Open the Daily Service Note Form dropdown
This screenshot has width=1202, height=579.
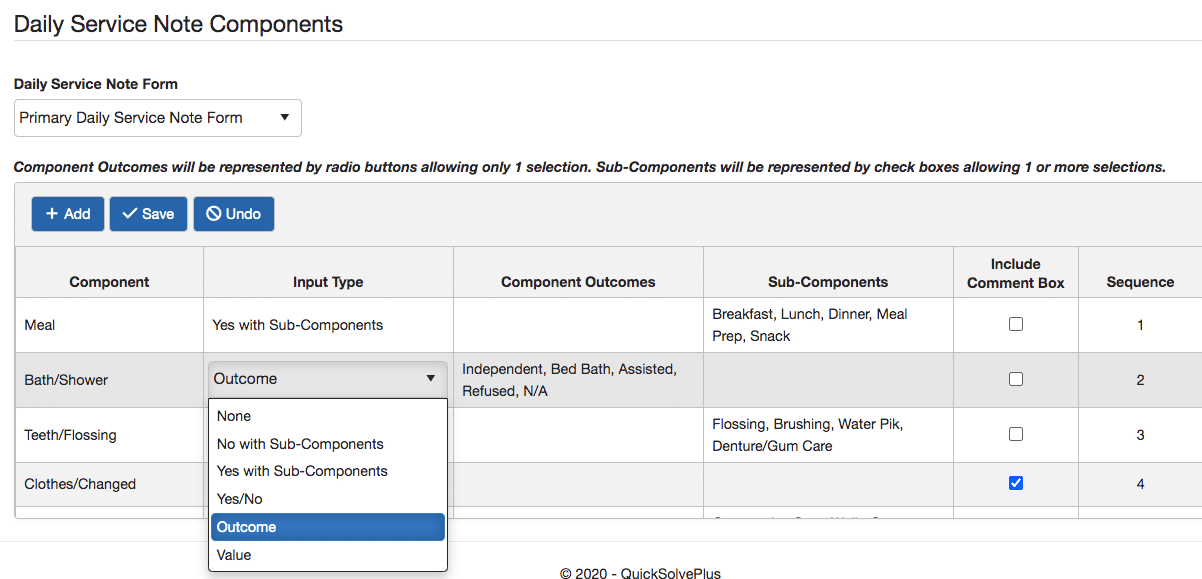(x=157, y=118)
